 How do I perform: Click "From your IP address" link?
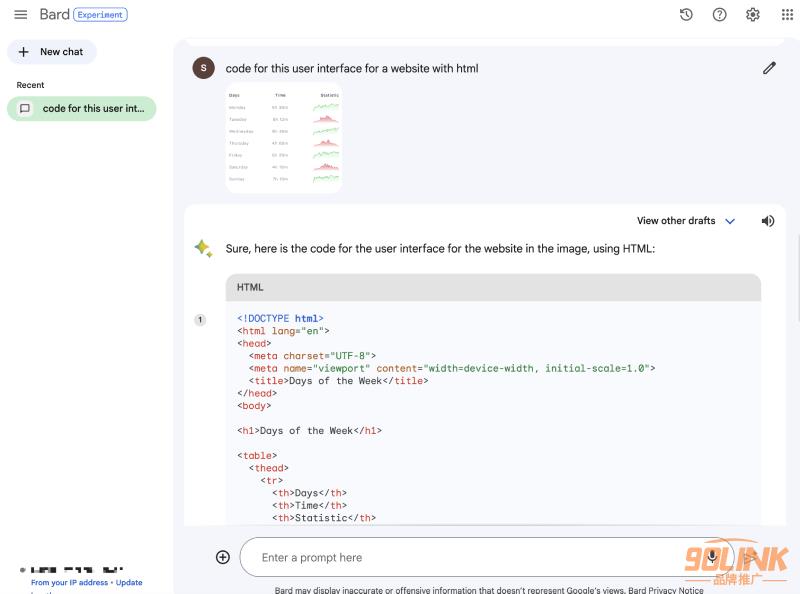point(69,582)
